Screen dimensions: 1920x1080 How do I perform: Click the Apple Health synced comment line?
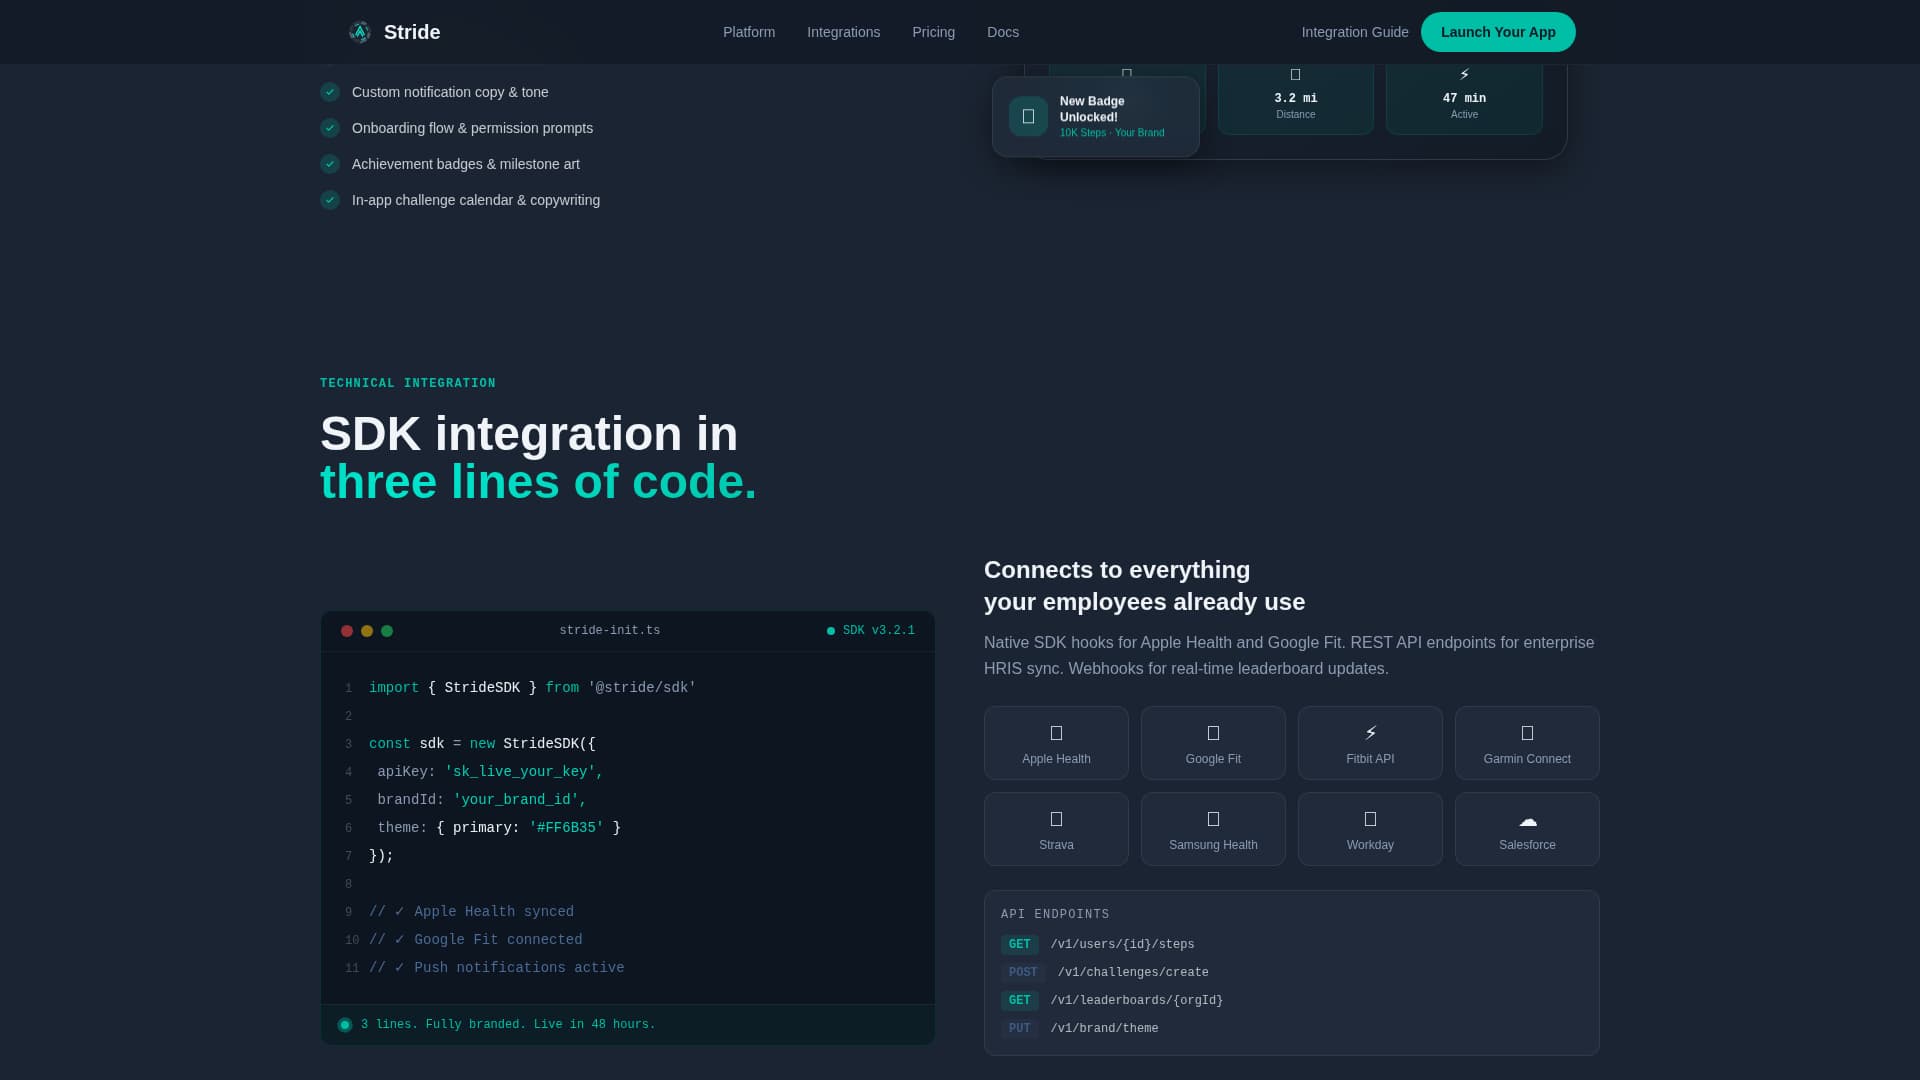(x=471, y=912)
